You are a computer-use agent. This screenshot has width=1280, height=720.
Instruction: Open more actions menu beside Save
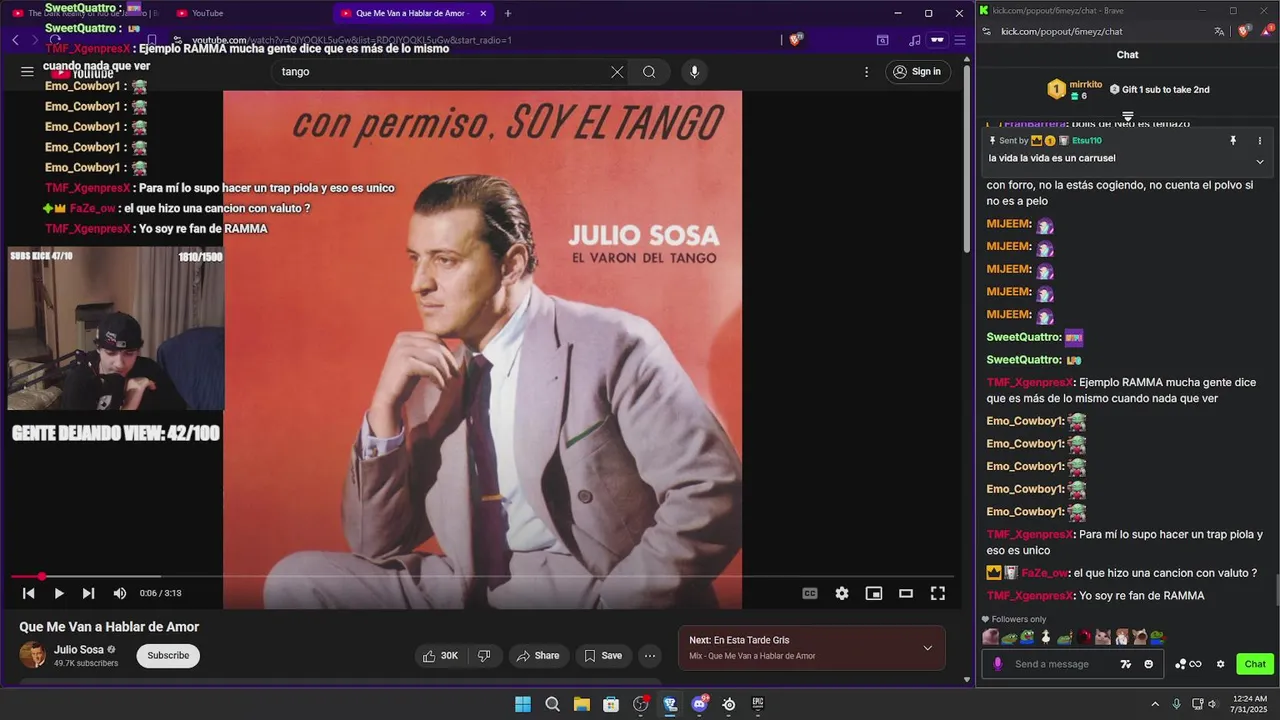point(650,656)
